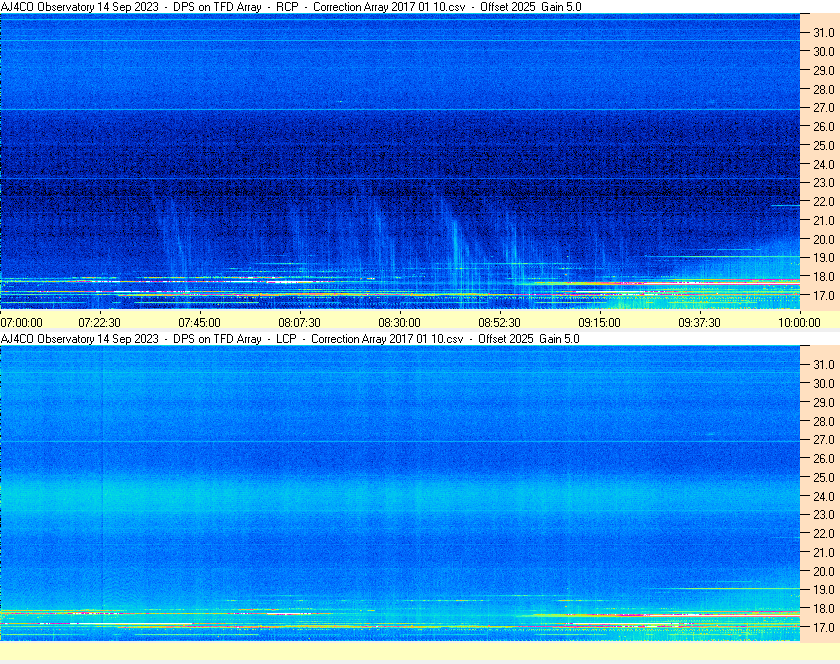Viewport: 840px width, 664px height.
Task: Select the 17.0 frequency label in LCP panel
Action: click(823, 628)
